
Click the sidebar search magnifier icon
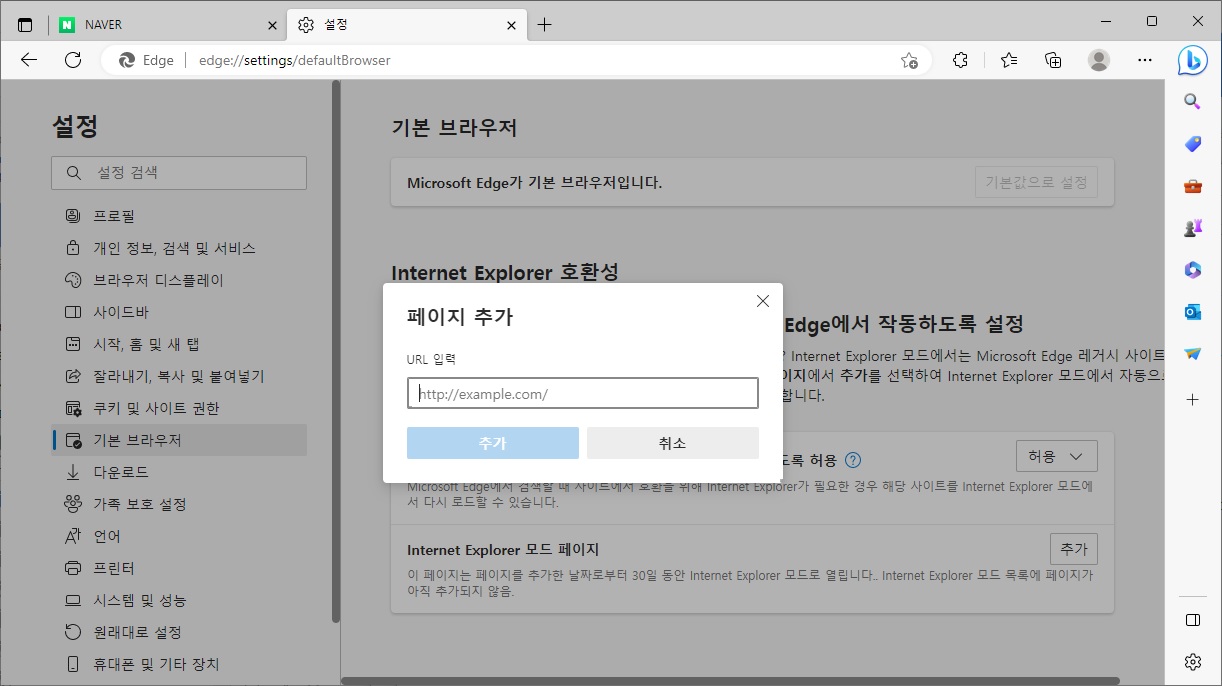point(1192,101)
